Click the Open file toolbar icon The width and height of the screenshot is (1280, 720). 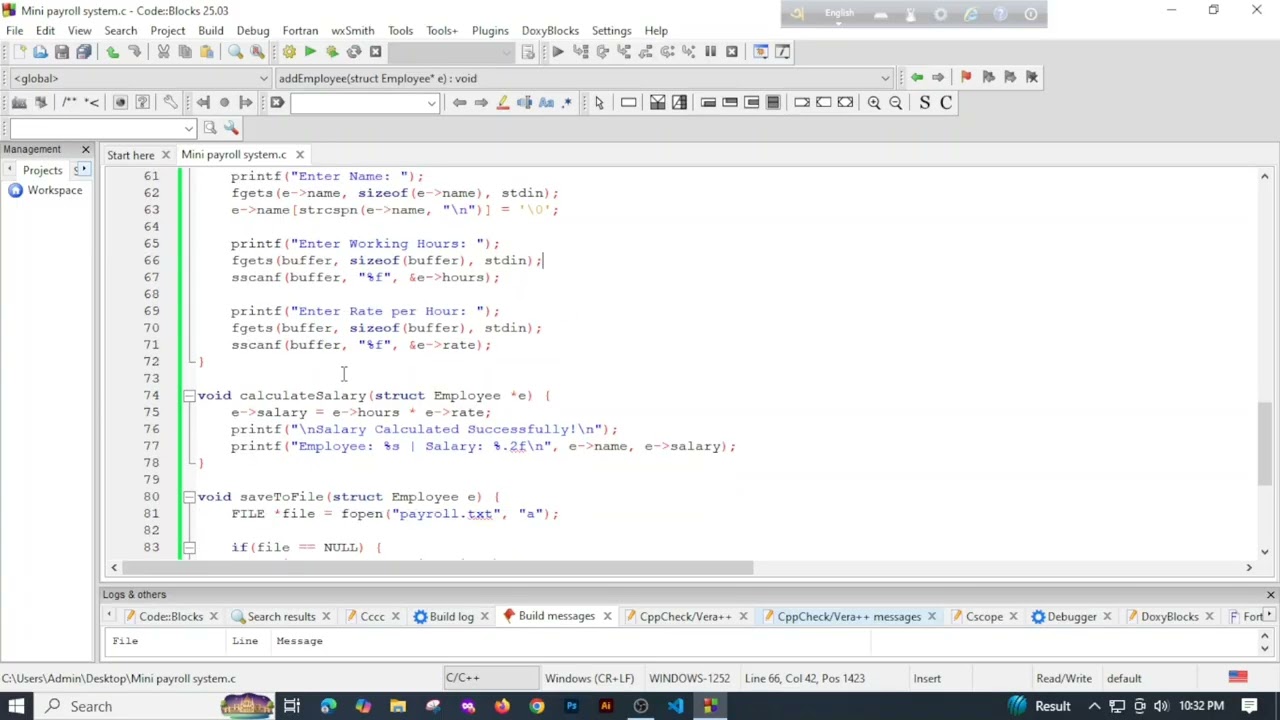coord(40,52)
